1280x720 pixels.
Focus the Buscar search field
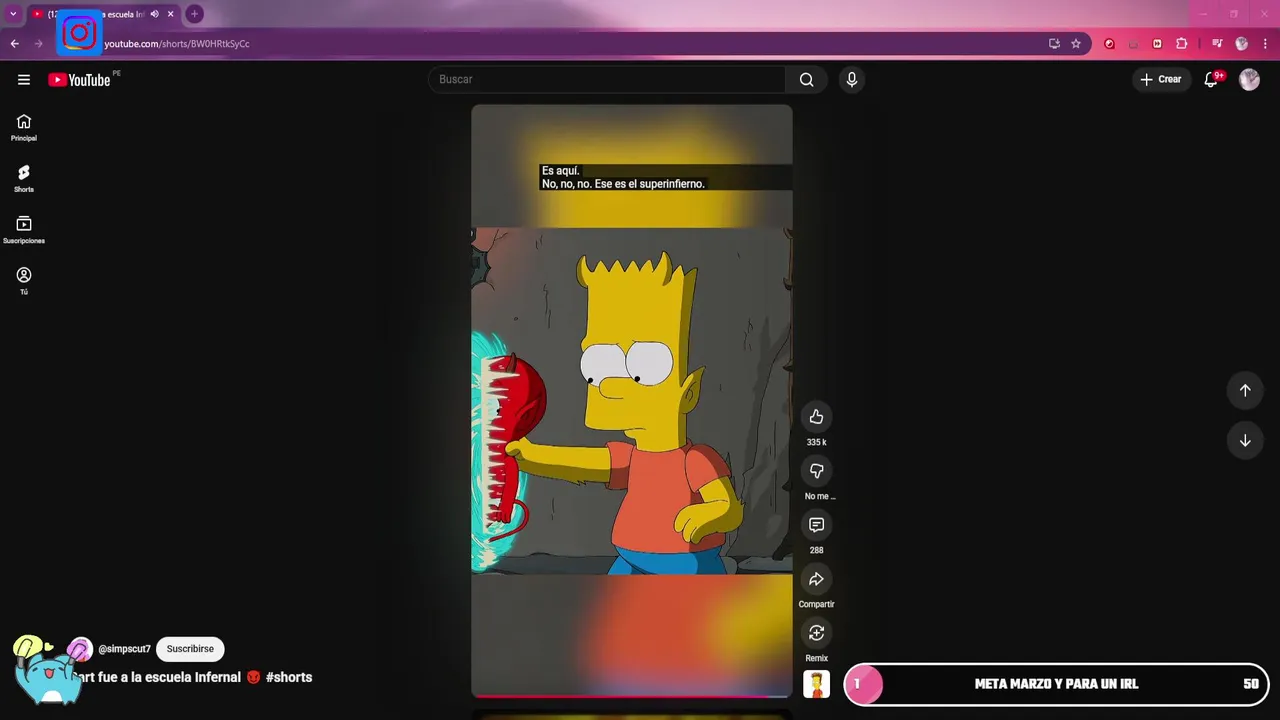point(608,79)
